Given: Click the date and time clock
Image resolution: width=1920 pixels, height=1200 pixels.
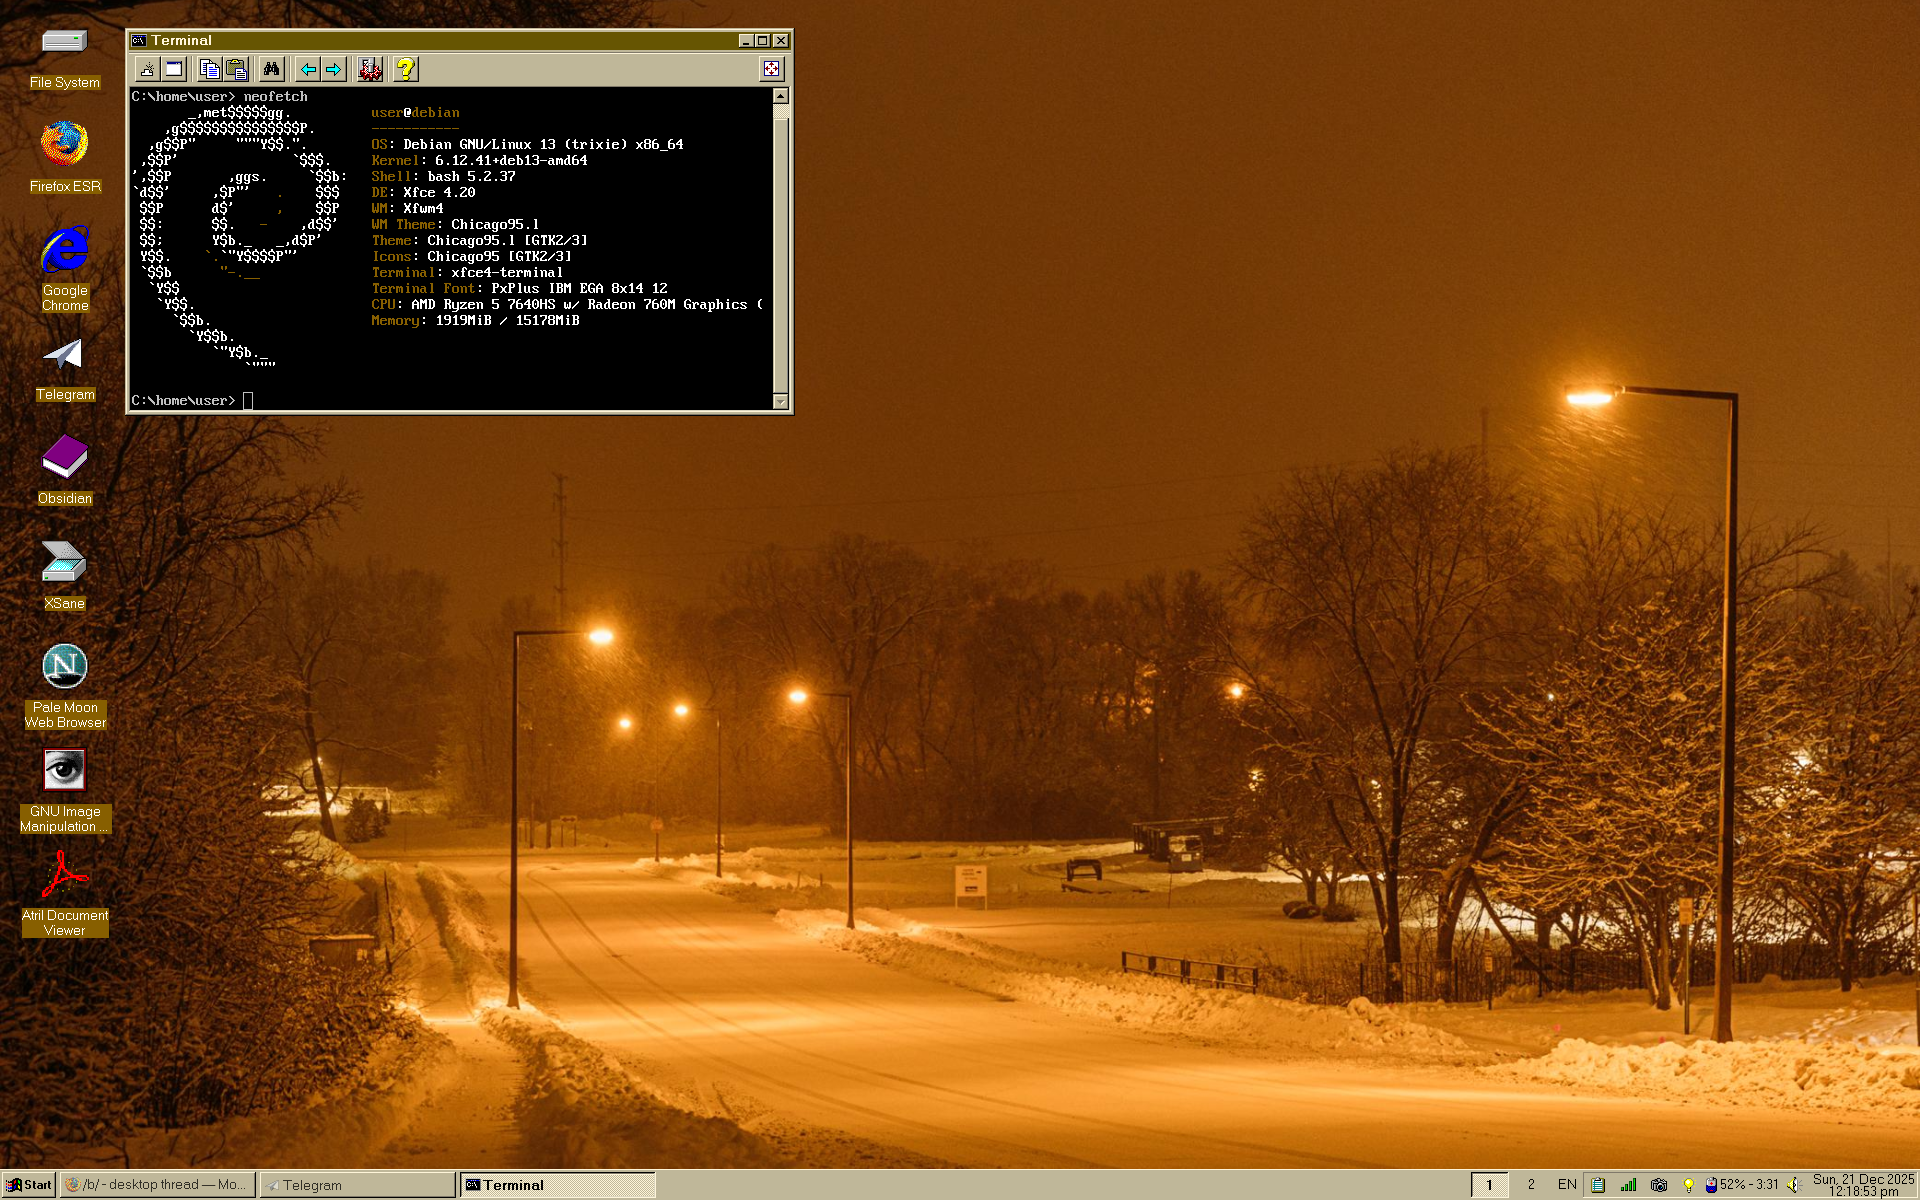Looking at the screenshot, I should click(x=1863, y=1185).
